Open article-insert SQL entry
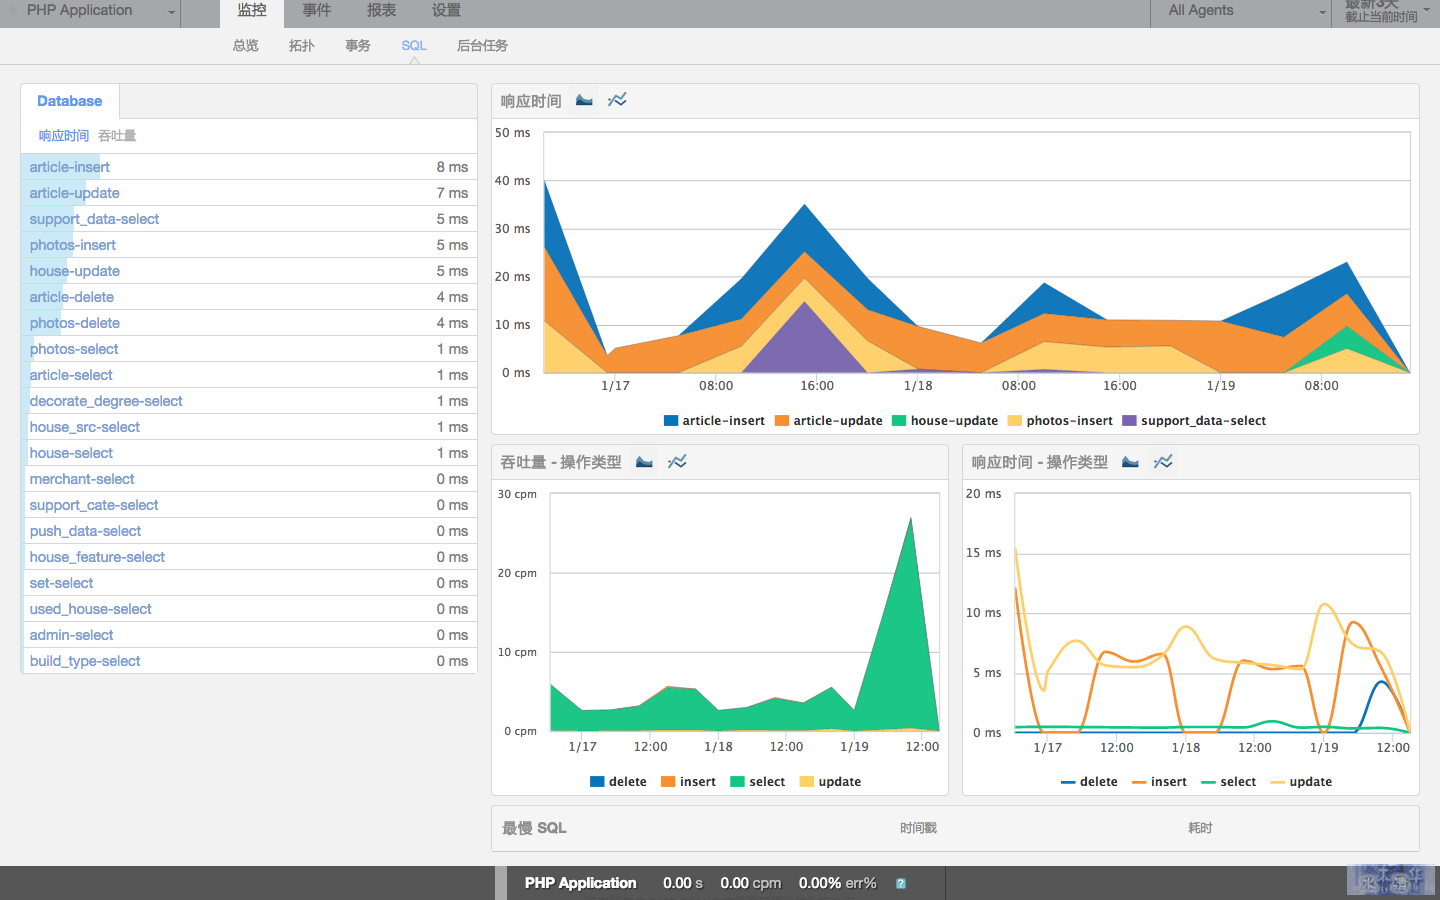The image size is (1440, 900). [249, 167]
